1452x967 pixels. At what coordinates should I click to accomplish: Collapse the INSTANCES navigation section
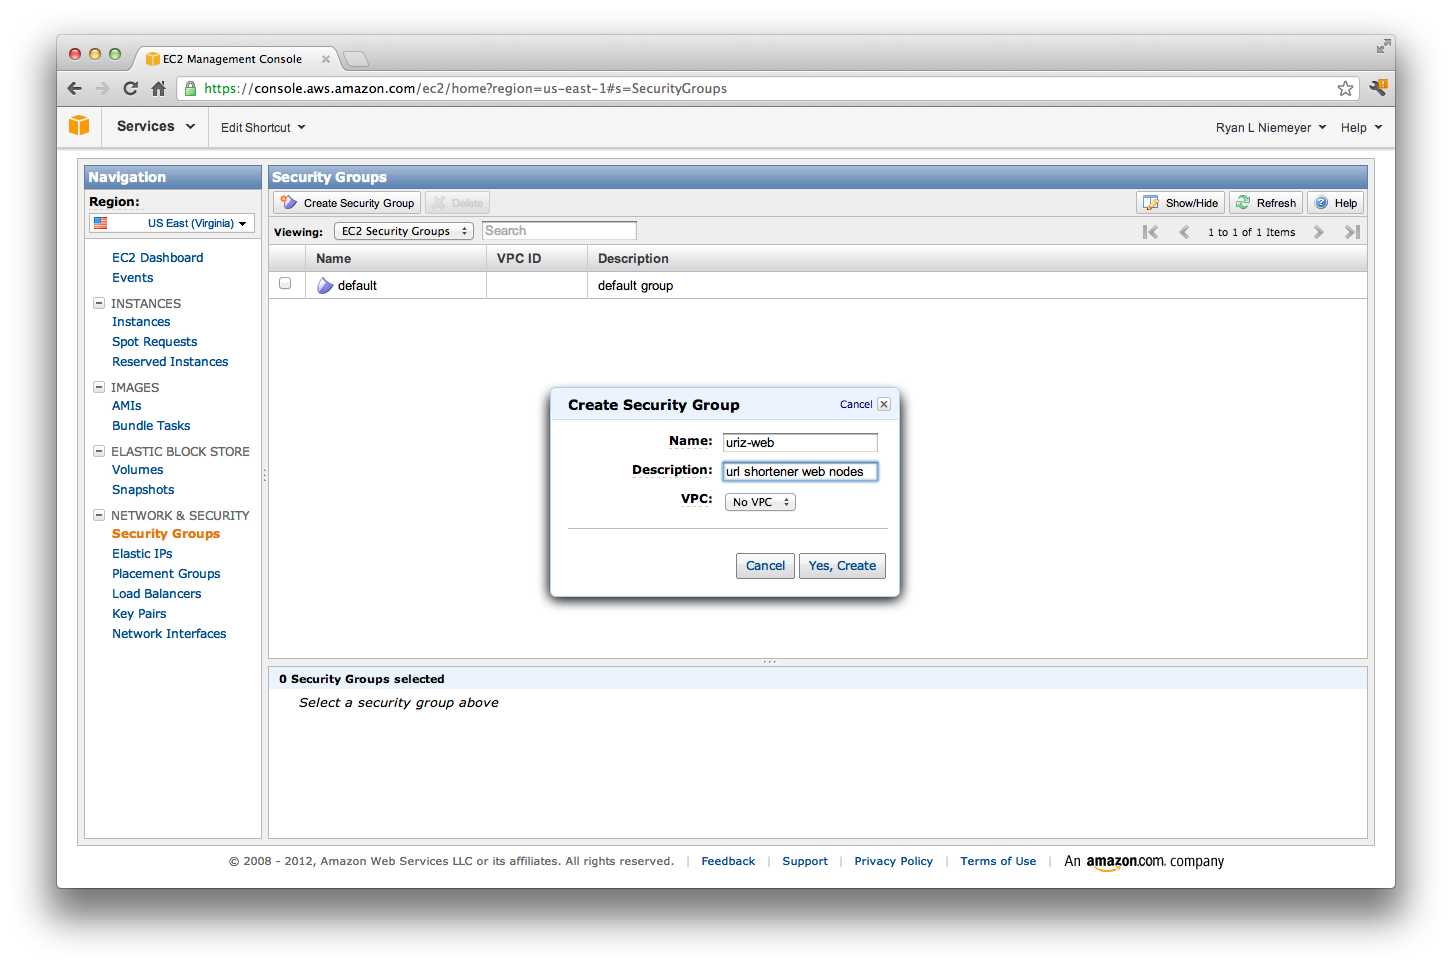tap(99, 303)
